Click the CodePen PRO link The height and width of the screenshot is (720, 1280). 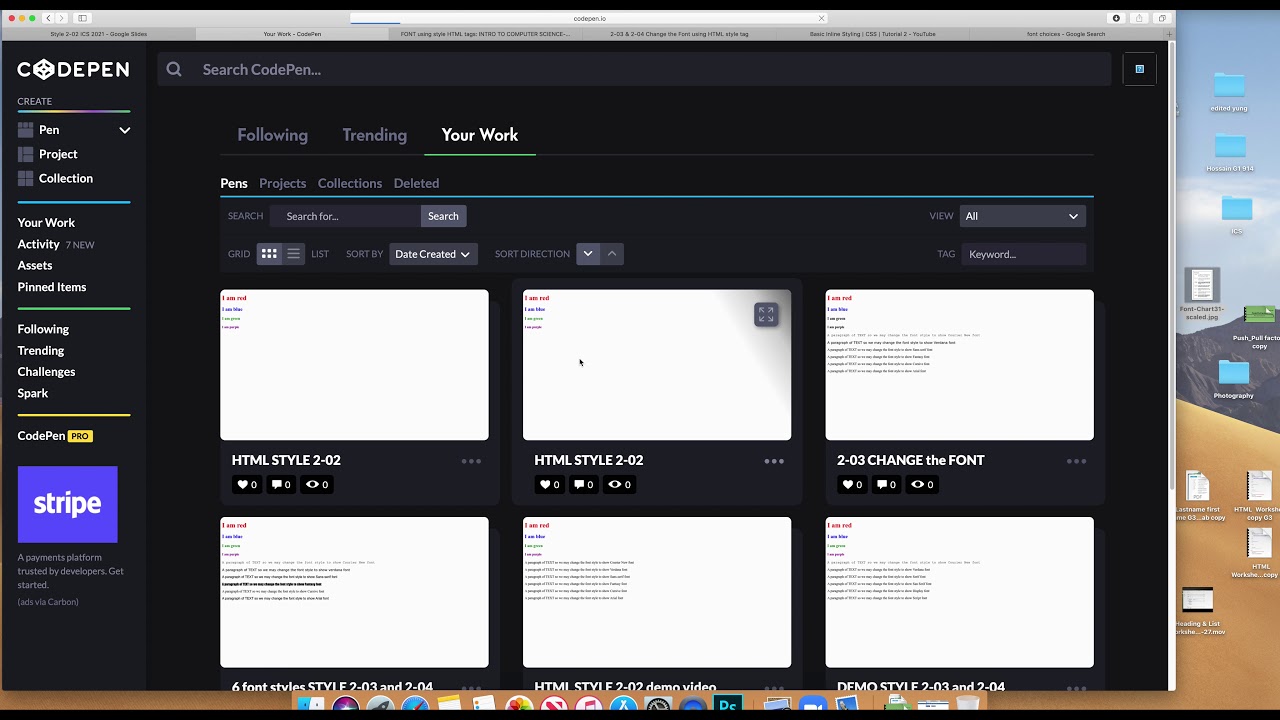click(55, 436)
